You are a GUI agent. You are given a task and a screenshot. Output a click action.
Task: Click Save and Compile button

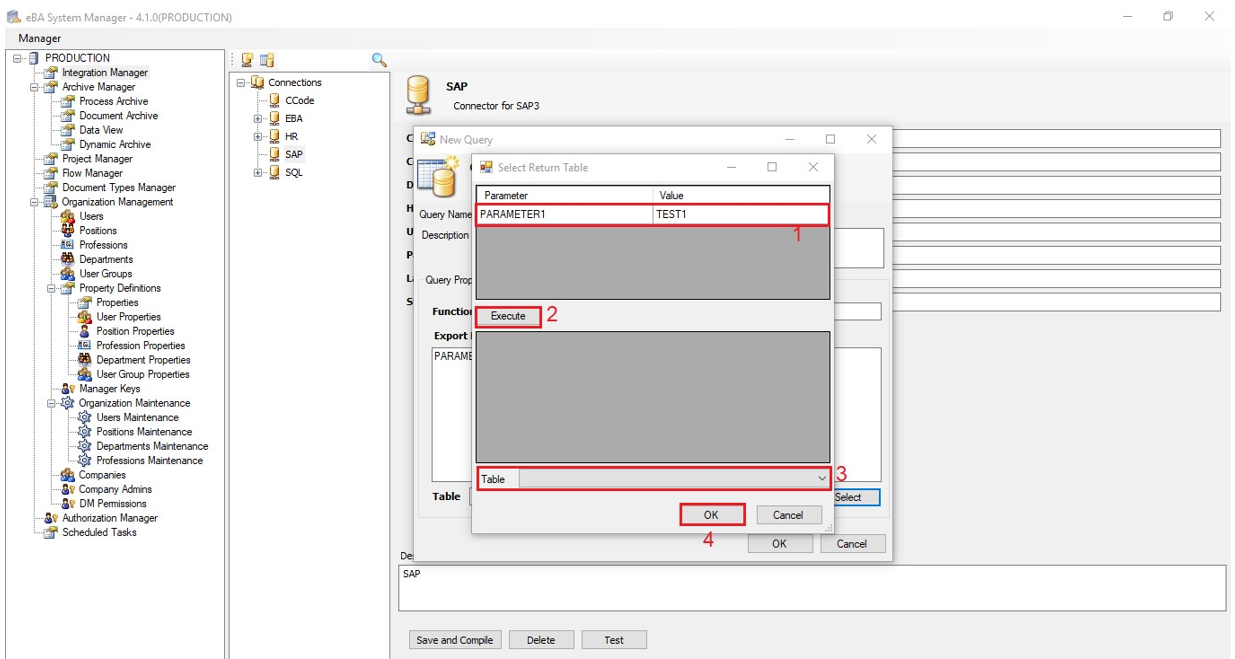pyautogui.click(x=454, y=640)
